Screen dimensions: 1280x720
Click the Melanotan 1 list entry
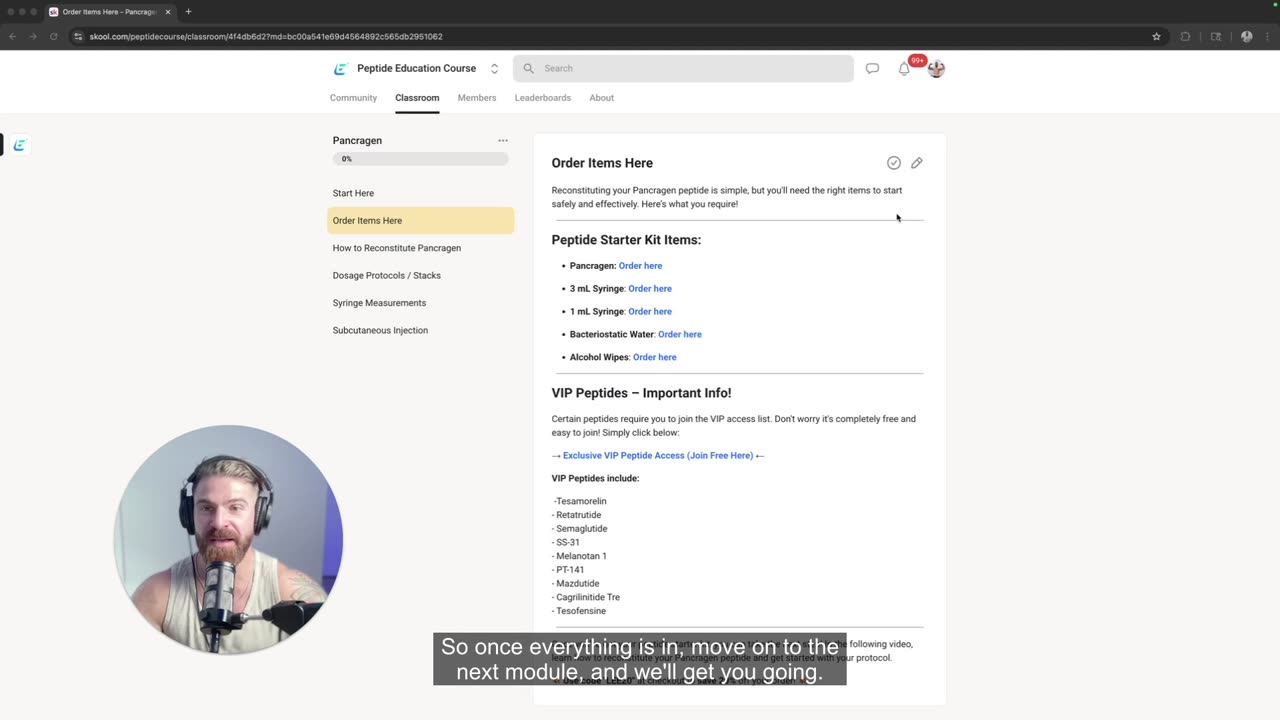click(579, 556)
